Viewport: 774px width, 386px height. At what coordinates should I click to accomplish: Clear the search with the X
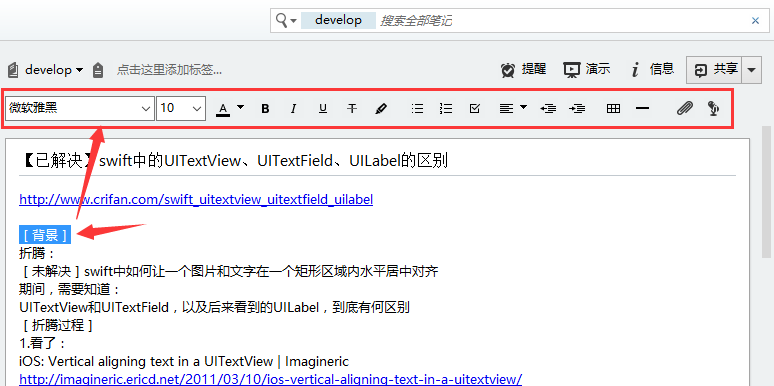pyautogui.click(x=755, y=21)
